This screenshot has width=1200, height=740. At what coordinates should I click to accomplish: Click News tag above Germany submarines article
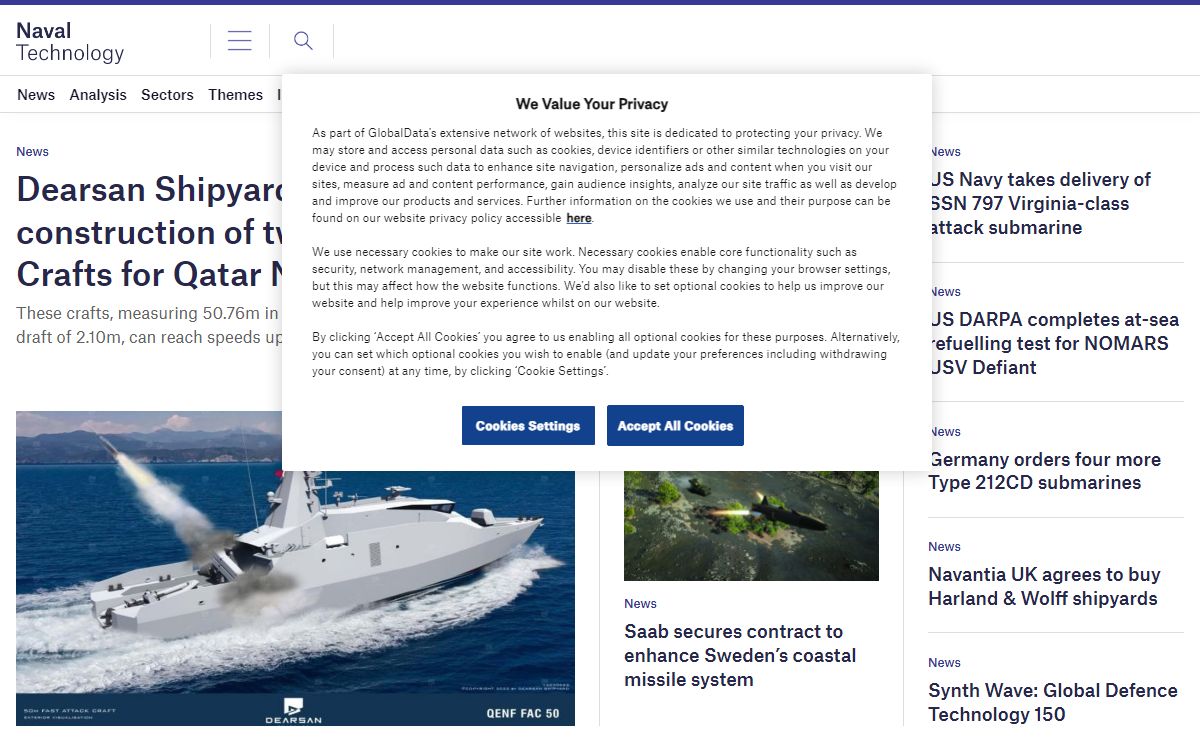pyautogui.click(x=946, y=432)
